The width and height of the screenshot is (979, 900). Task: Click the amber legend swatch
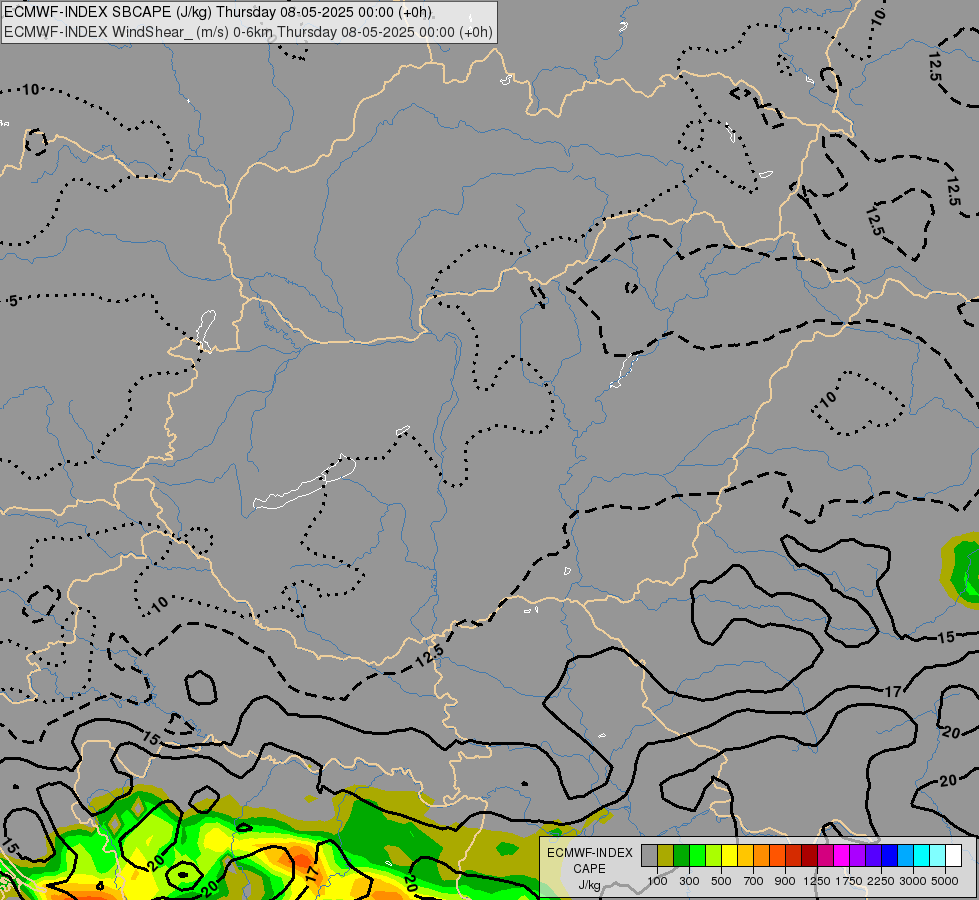pos(745,855)
